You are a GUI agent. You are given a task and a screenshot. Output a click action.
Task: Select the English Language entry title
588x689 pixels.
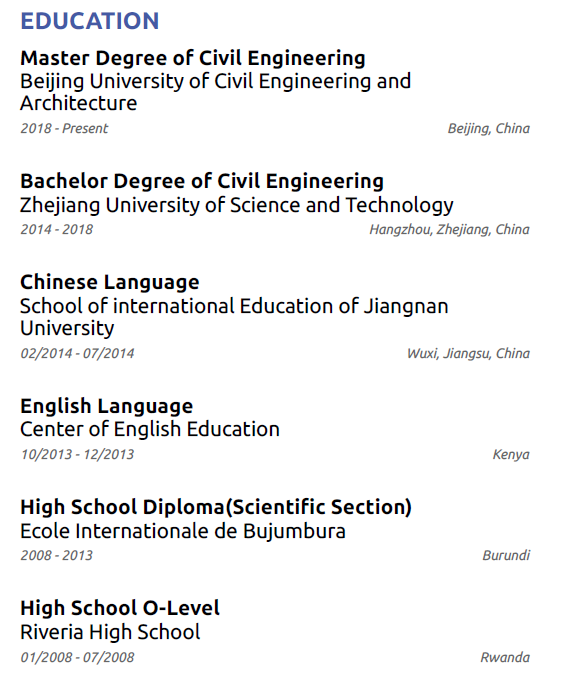point(107,406)
